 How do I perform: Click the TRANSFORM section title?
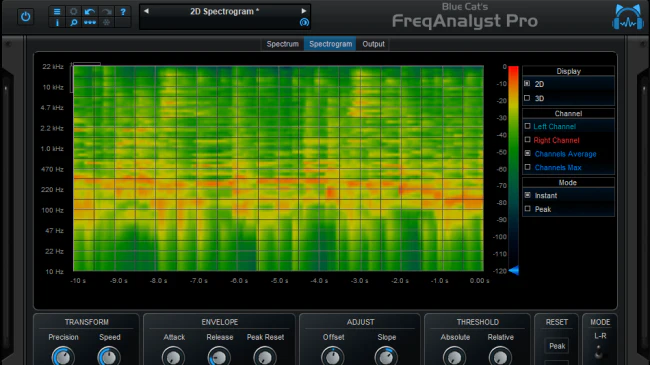coord(87,322)
